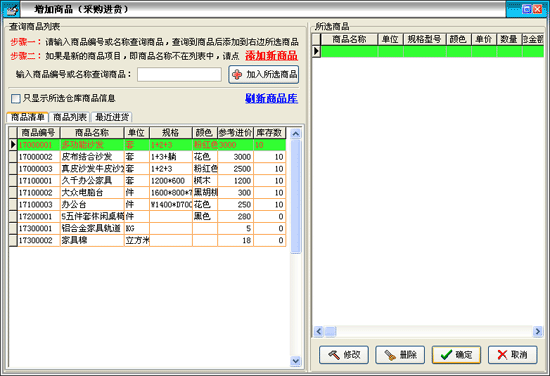Open the 最近进货 tab
The image size is (550, 376).
pyautogui.click(x=112, y=117)
